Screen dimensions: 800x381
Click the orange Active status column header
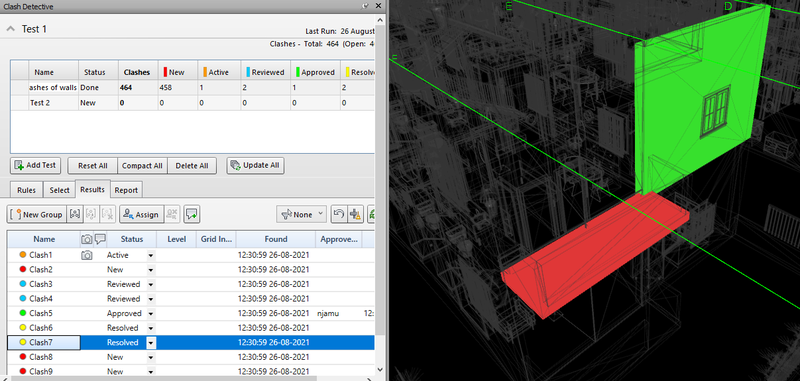(219, 72)
